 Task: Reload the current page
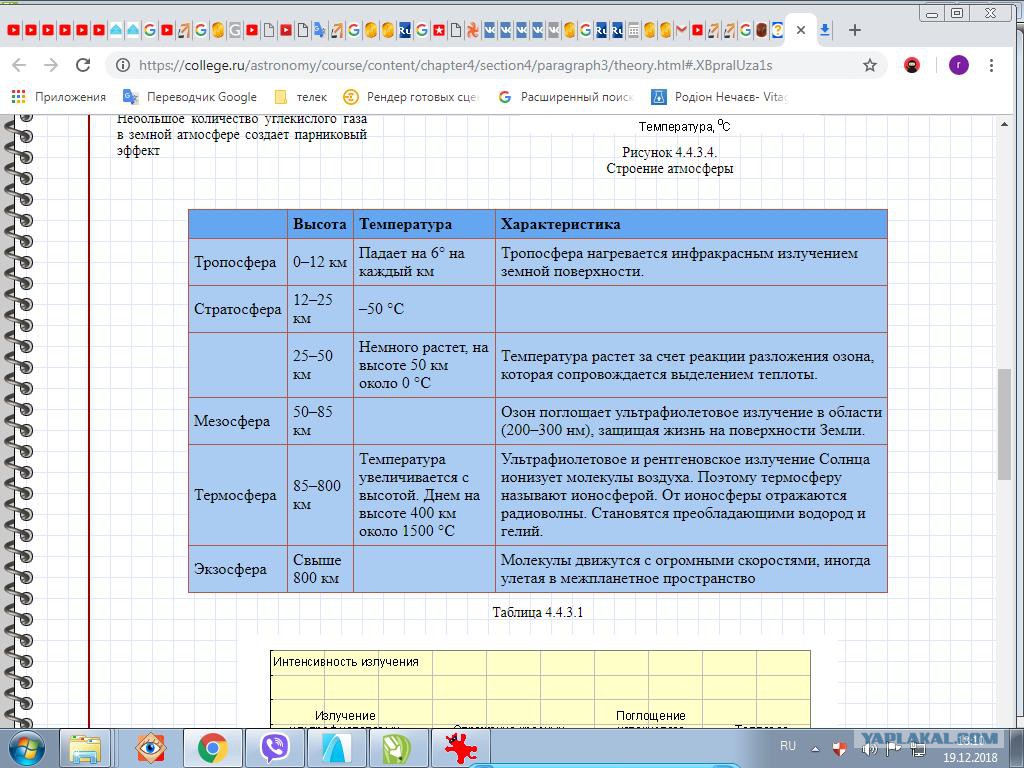click(x=83, y=65)
